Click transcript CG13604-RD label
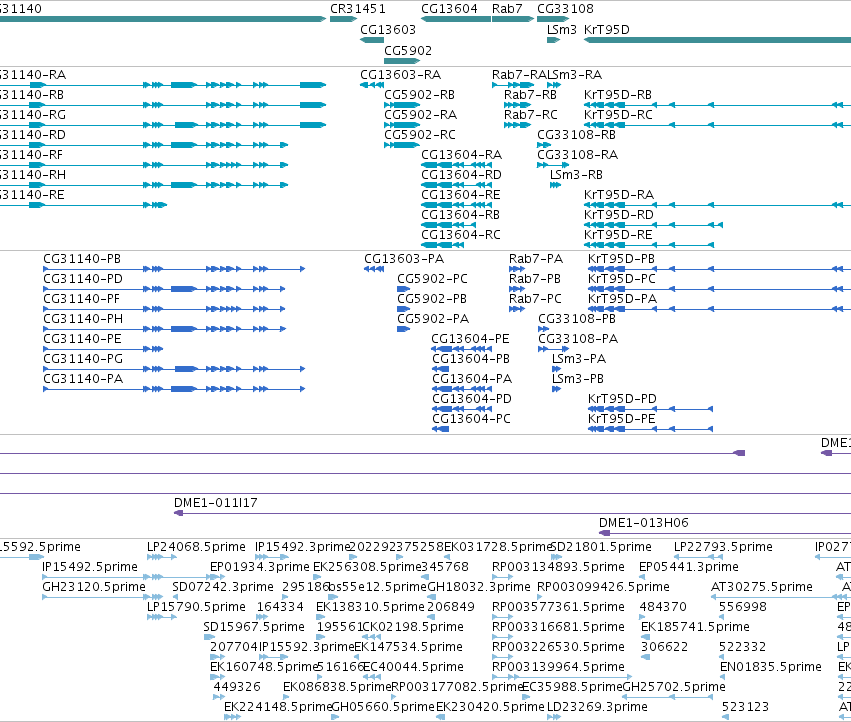 point(461,175)
